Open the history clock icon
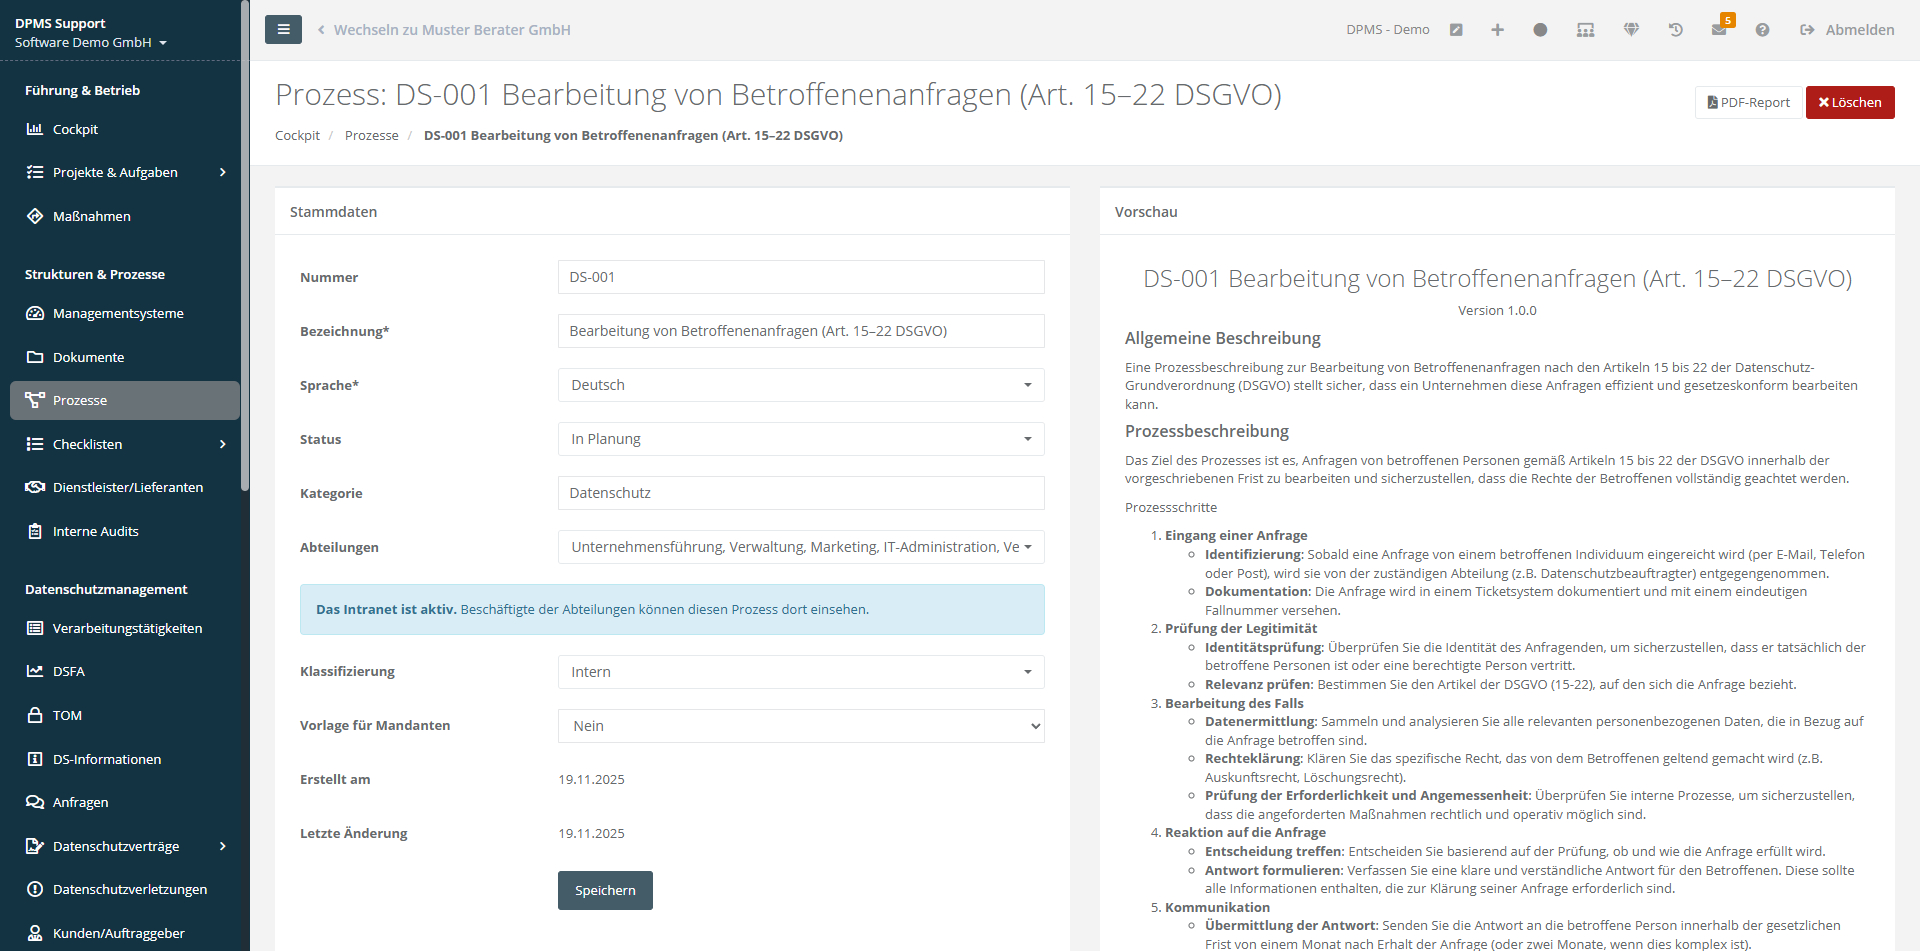Screen dimensions: 1920x951 coord(1675,30)
